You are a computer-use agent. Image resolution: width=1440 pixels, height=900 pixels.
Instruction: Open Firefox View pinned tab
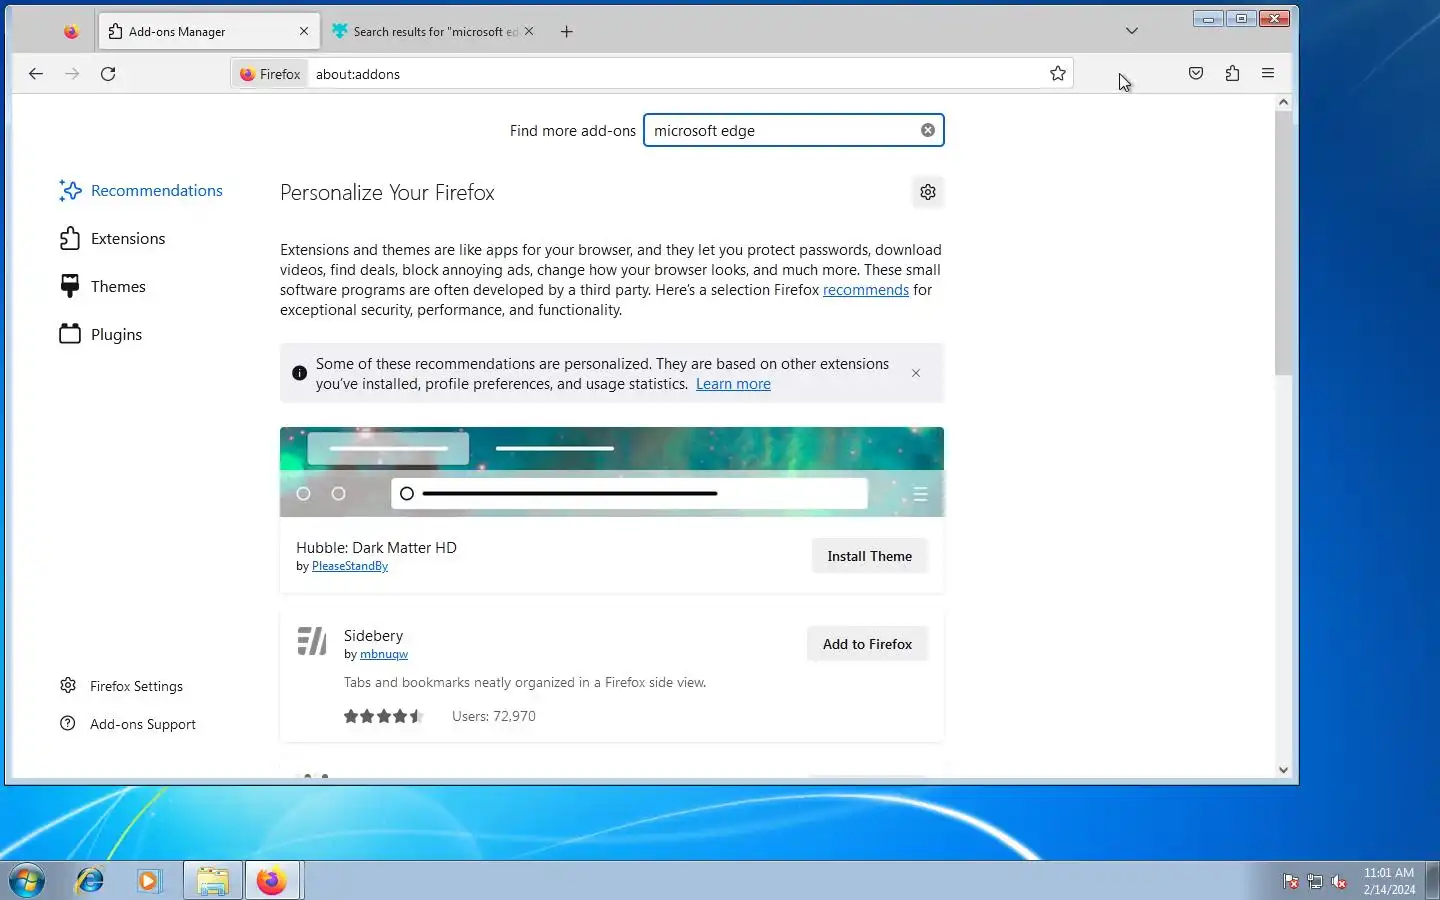pyautogui.click(x=71, y=31)
